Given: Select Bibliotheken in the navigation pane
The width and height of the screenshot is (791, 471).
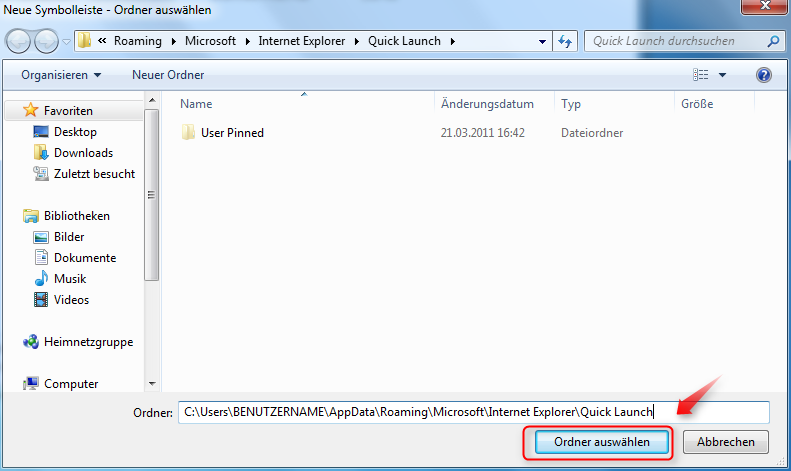Looking at the screenshot, I should point(77,216).
